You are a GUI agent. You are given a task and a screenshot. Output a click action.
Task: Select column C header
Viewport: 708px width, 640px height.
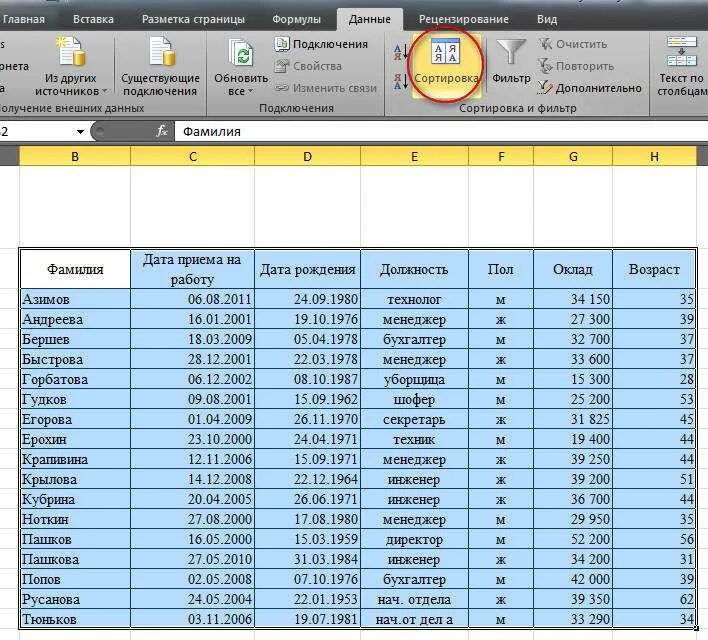tap(193, 156)
